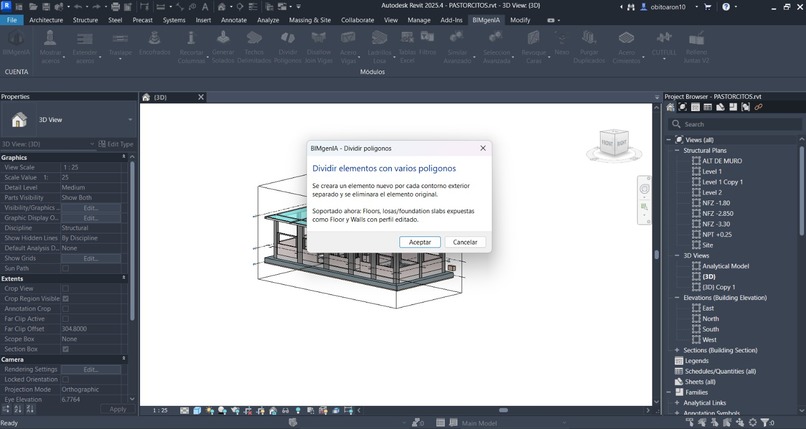This screenshot has width=806, height=429.
Task: Switch to the Modify tab
Action: click(520, 20)
